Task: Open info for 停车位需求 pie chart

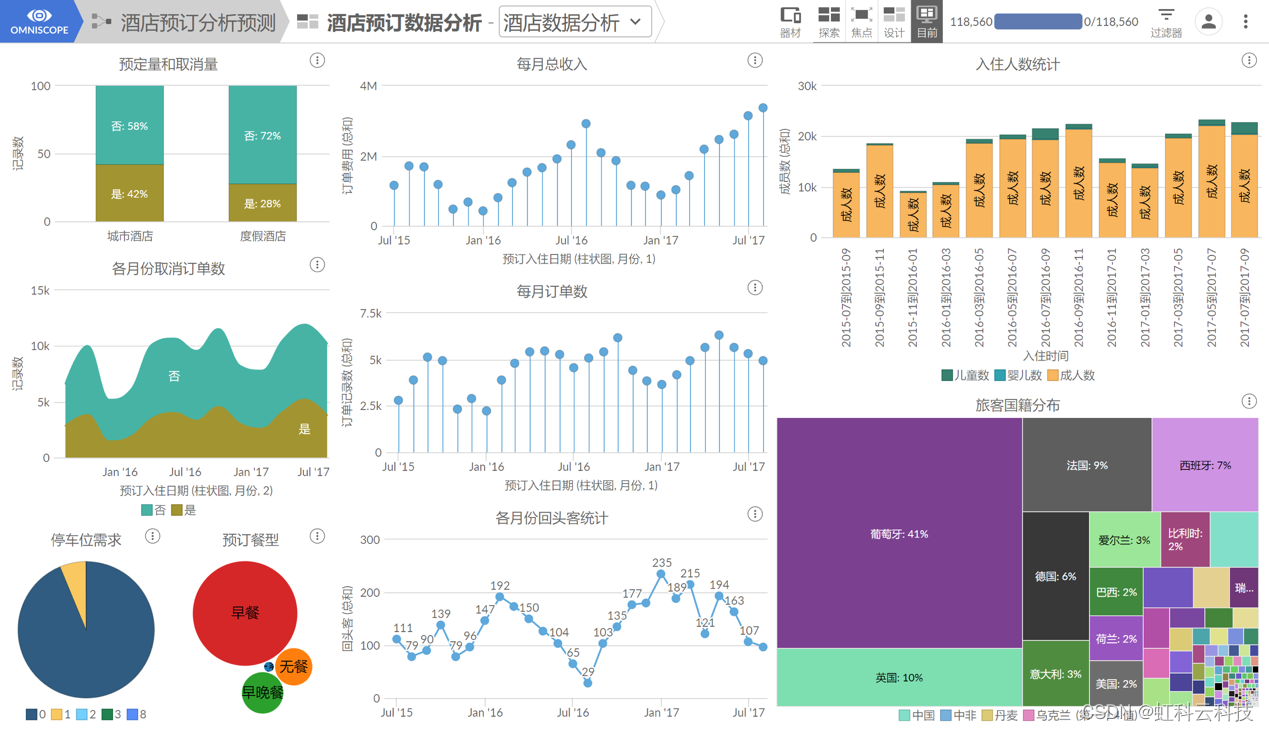Action: (152, 537)
